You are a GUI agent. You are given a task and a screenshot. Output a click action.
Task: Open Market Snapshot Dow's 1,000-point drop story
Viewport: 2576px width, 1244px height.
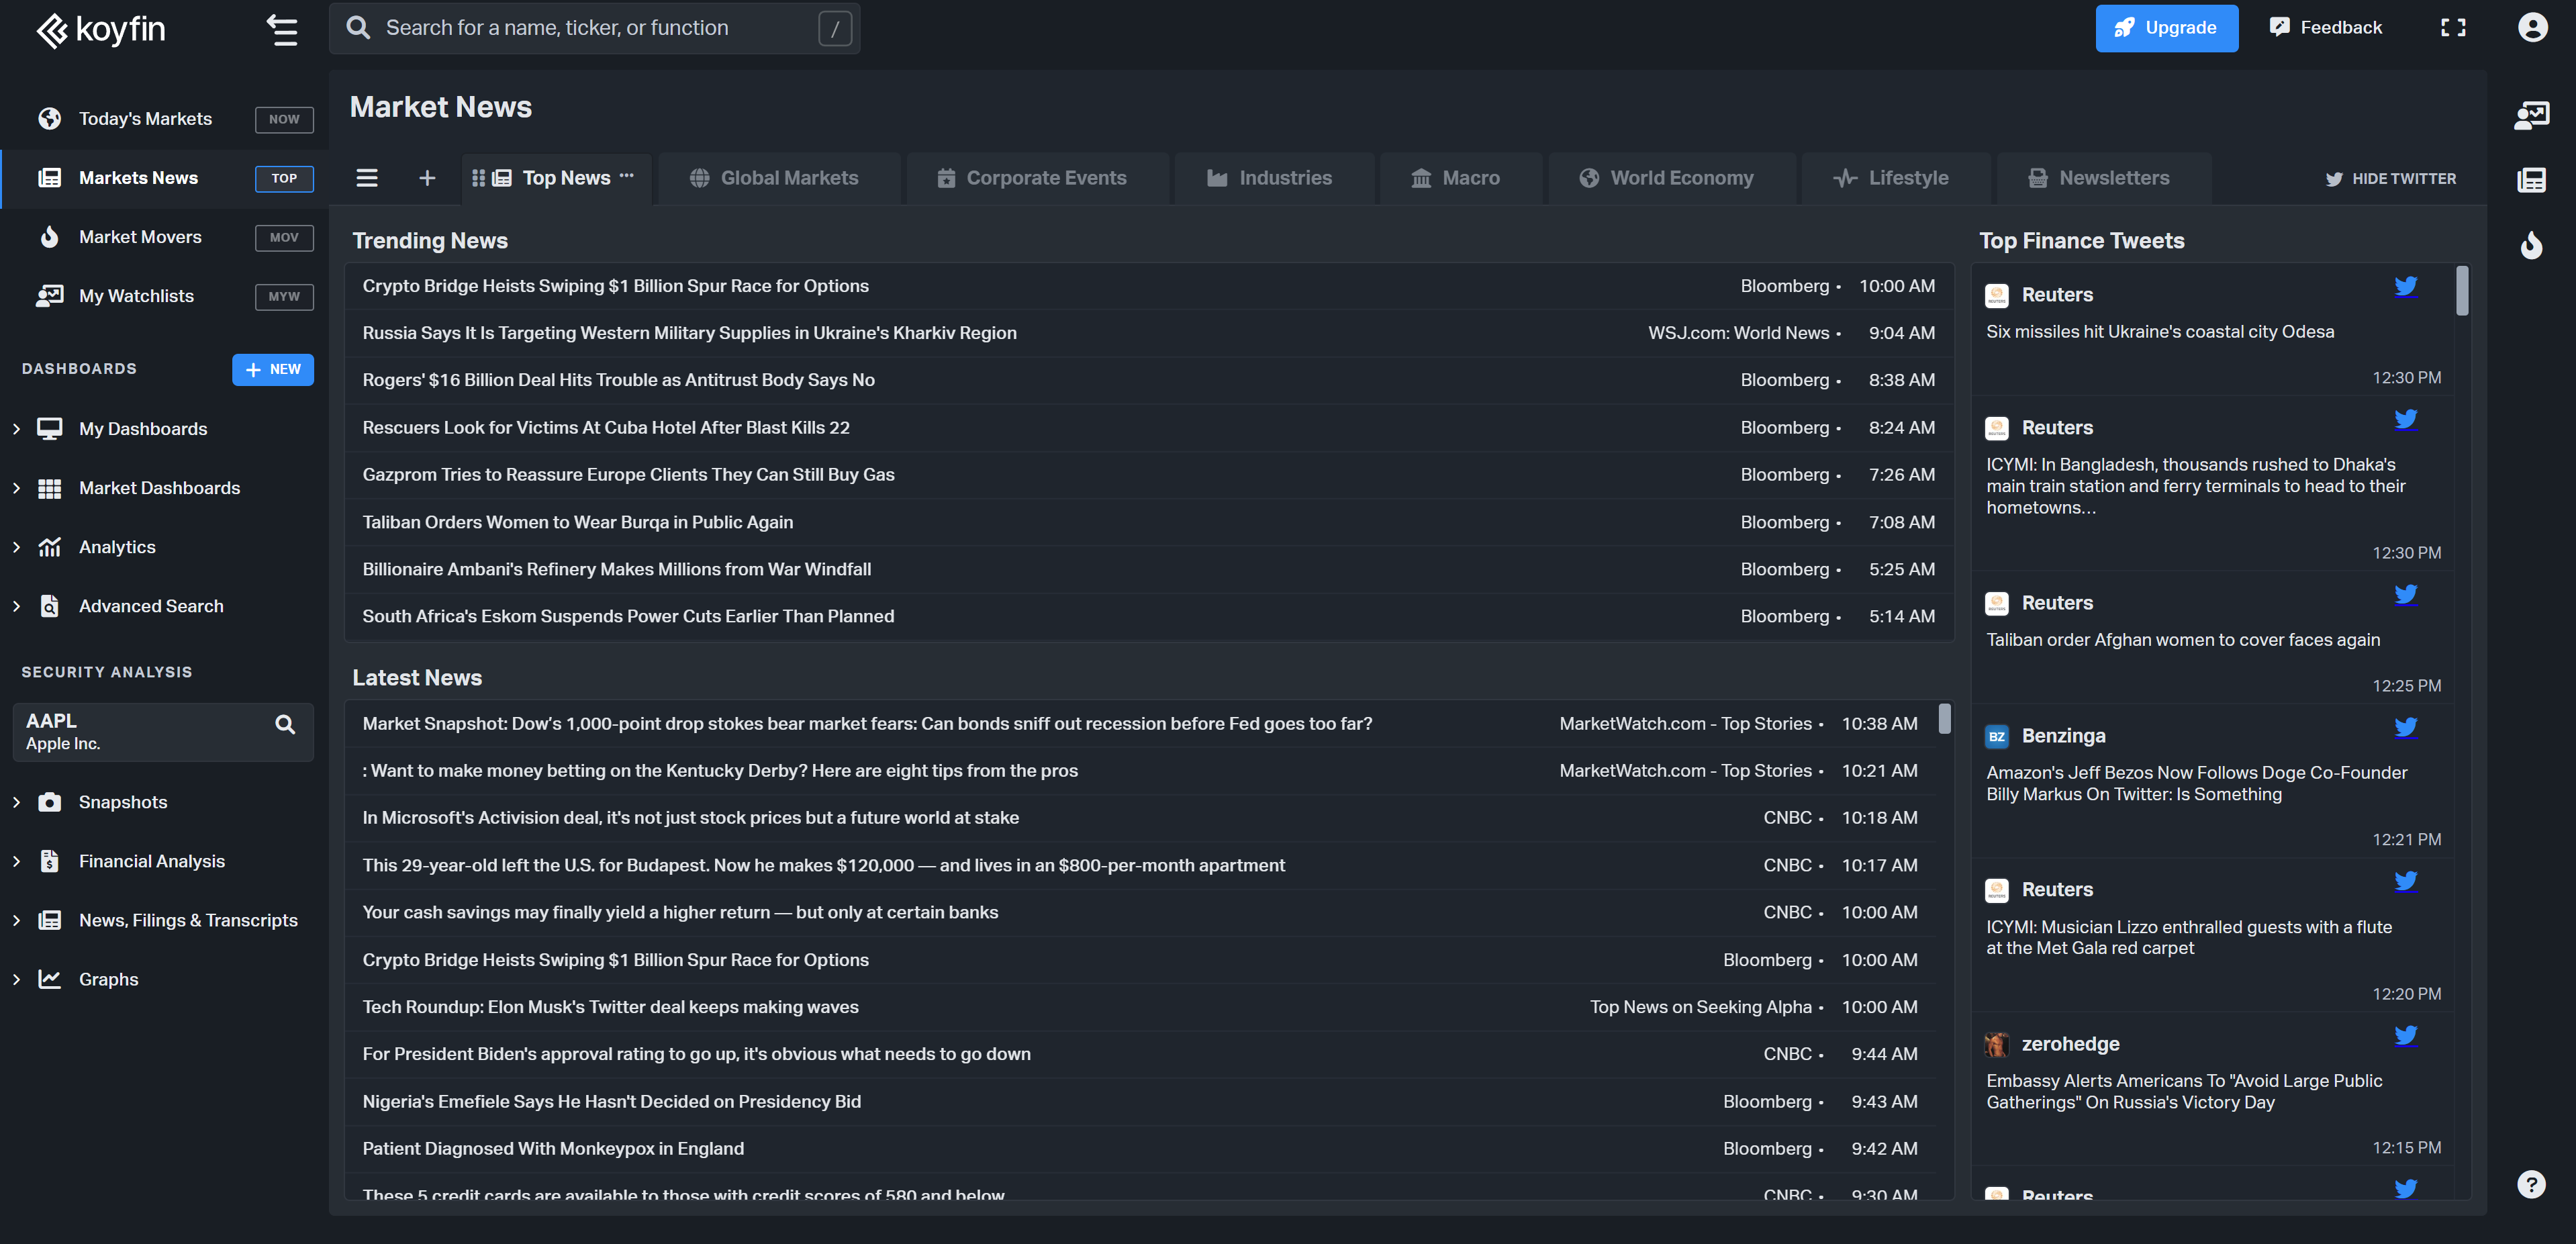(x=867, y=724)
